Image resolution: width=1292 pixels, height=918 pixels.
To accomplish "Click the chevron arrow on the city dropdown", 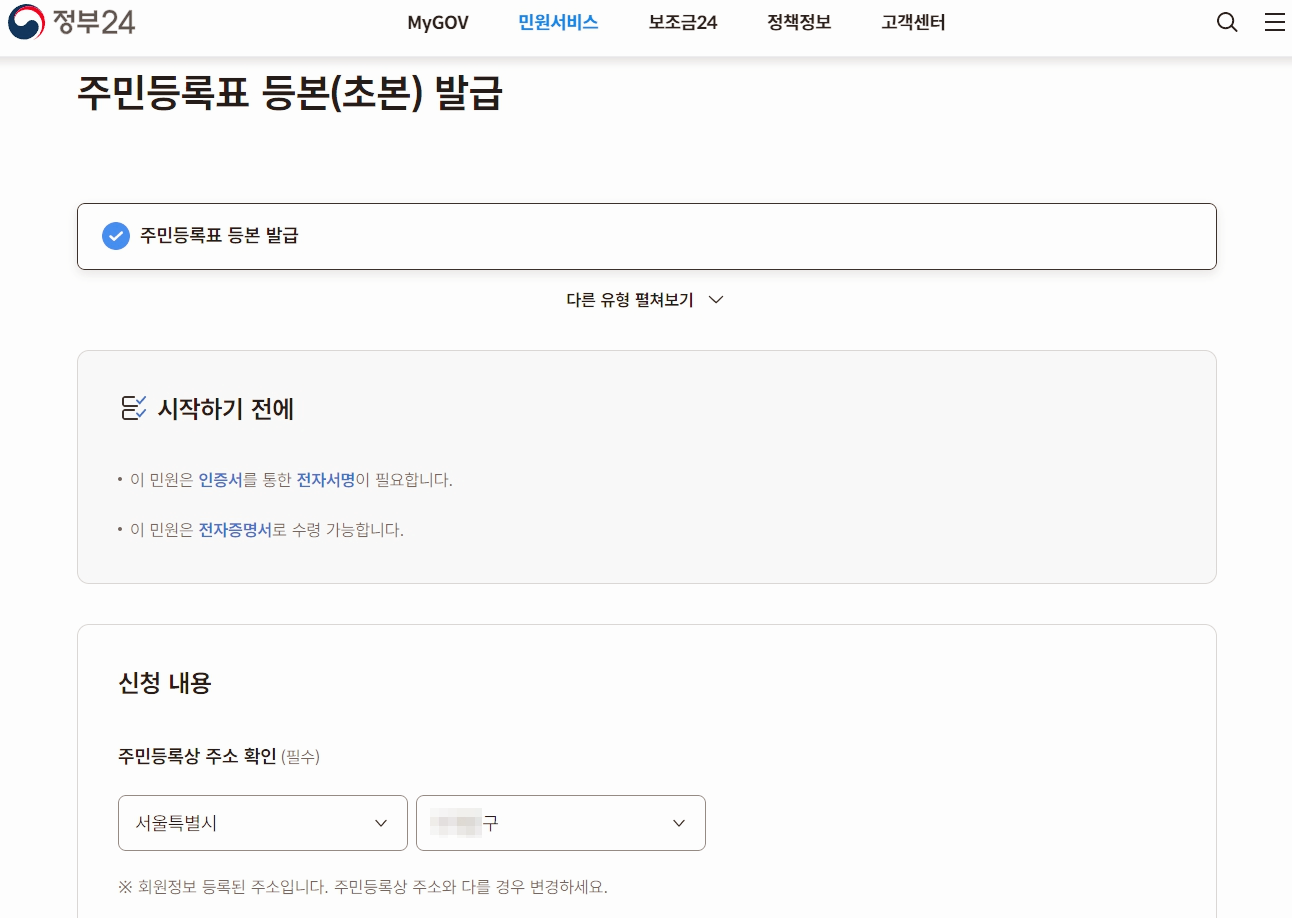I will [380, 822].
